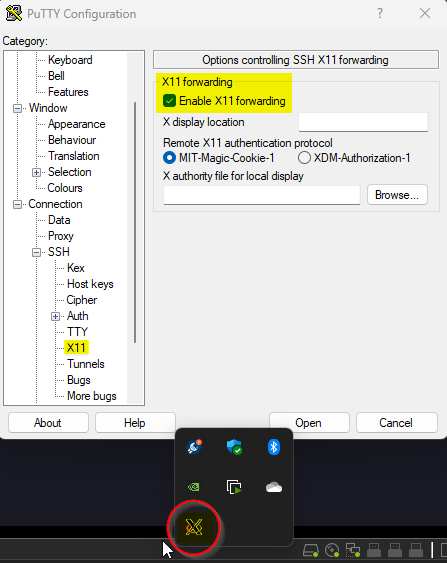447x563 pixels.
Task: Open the Window category
Action: (x=48, y=108)
